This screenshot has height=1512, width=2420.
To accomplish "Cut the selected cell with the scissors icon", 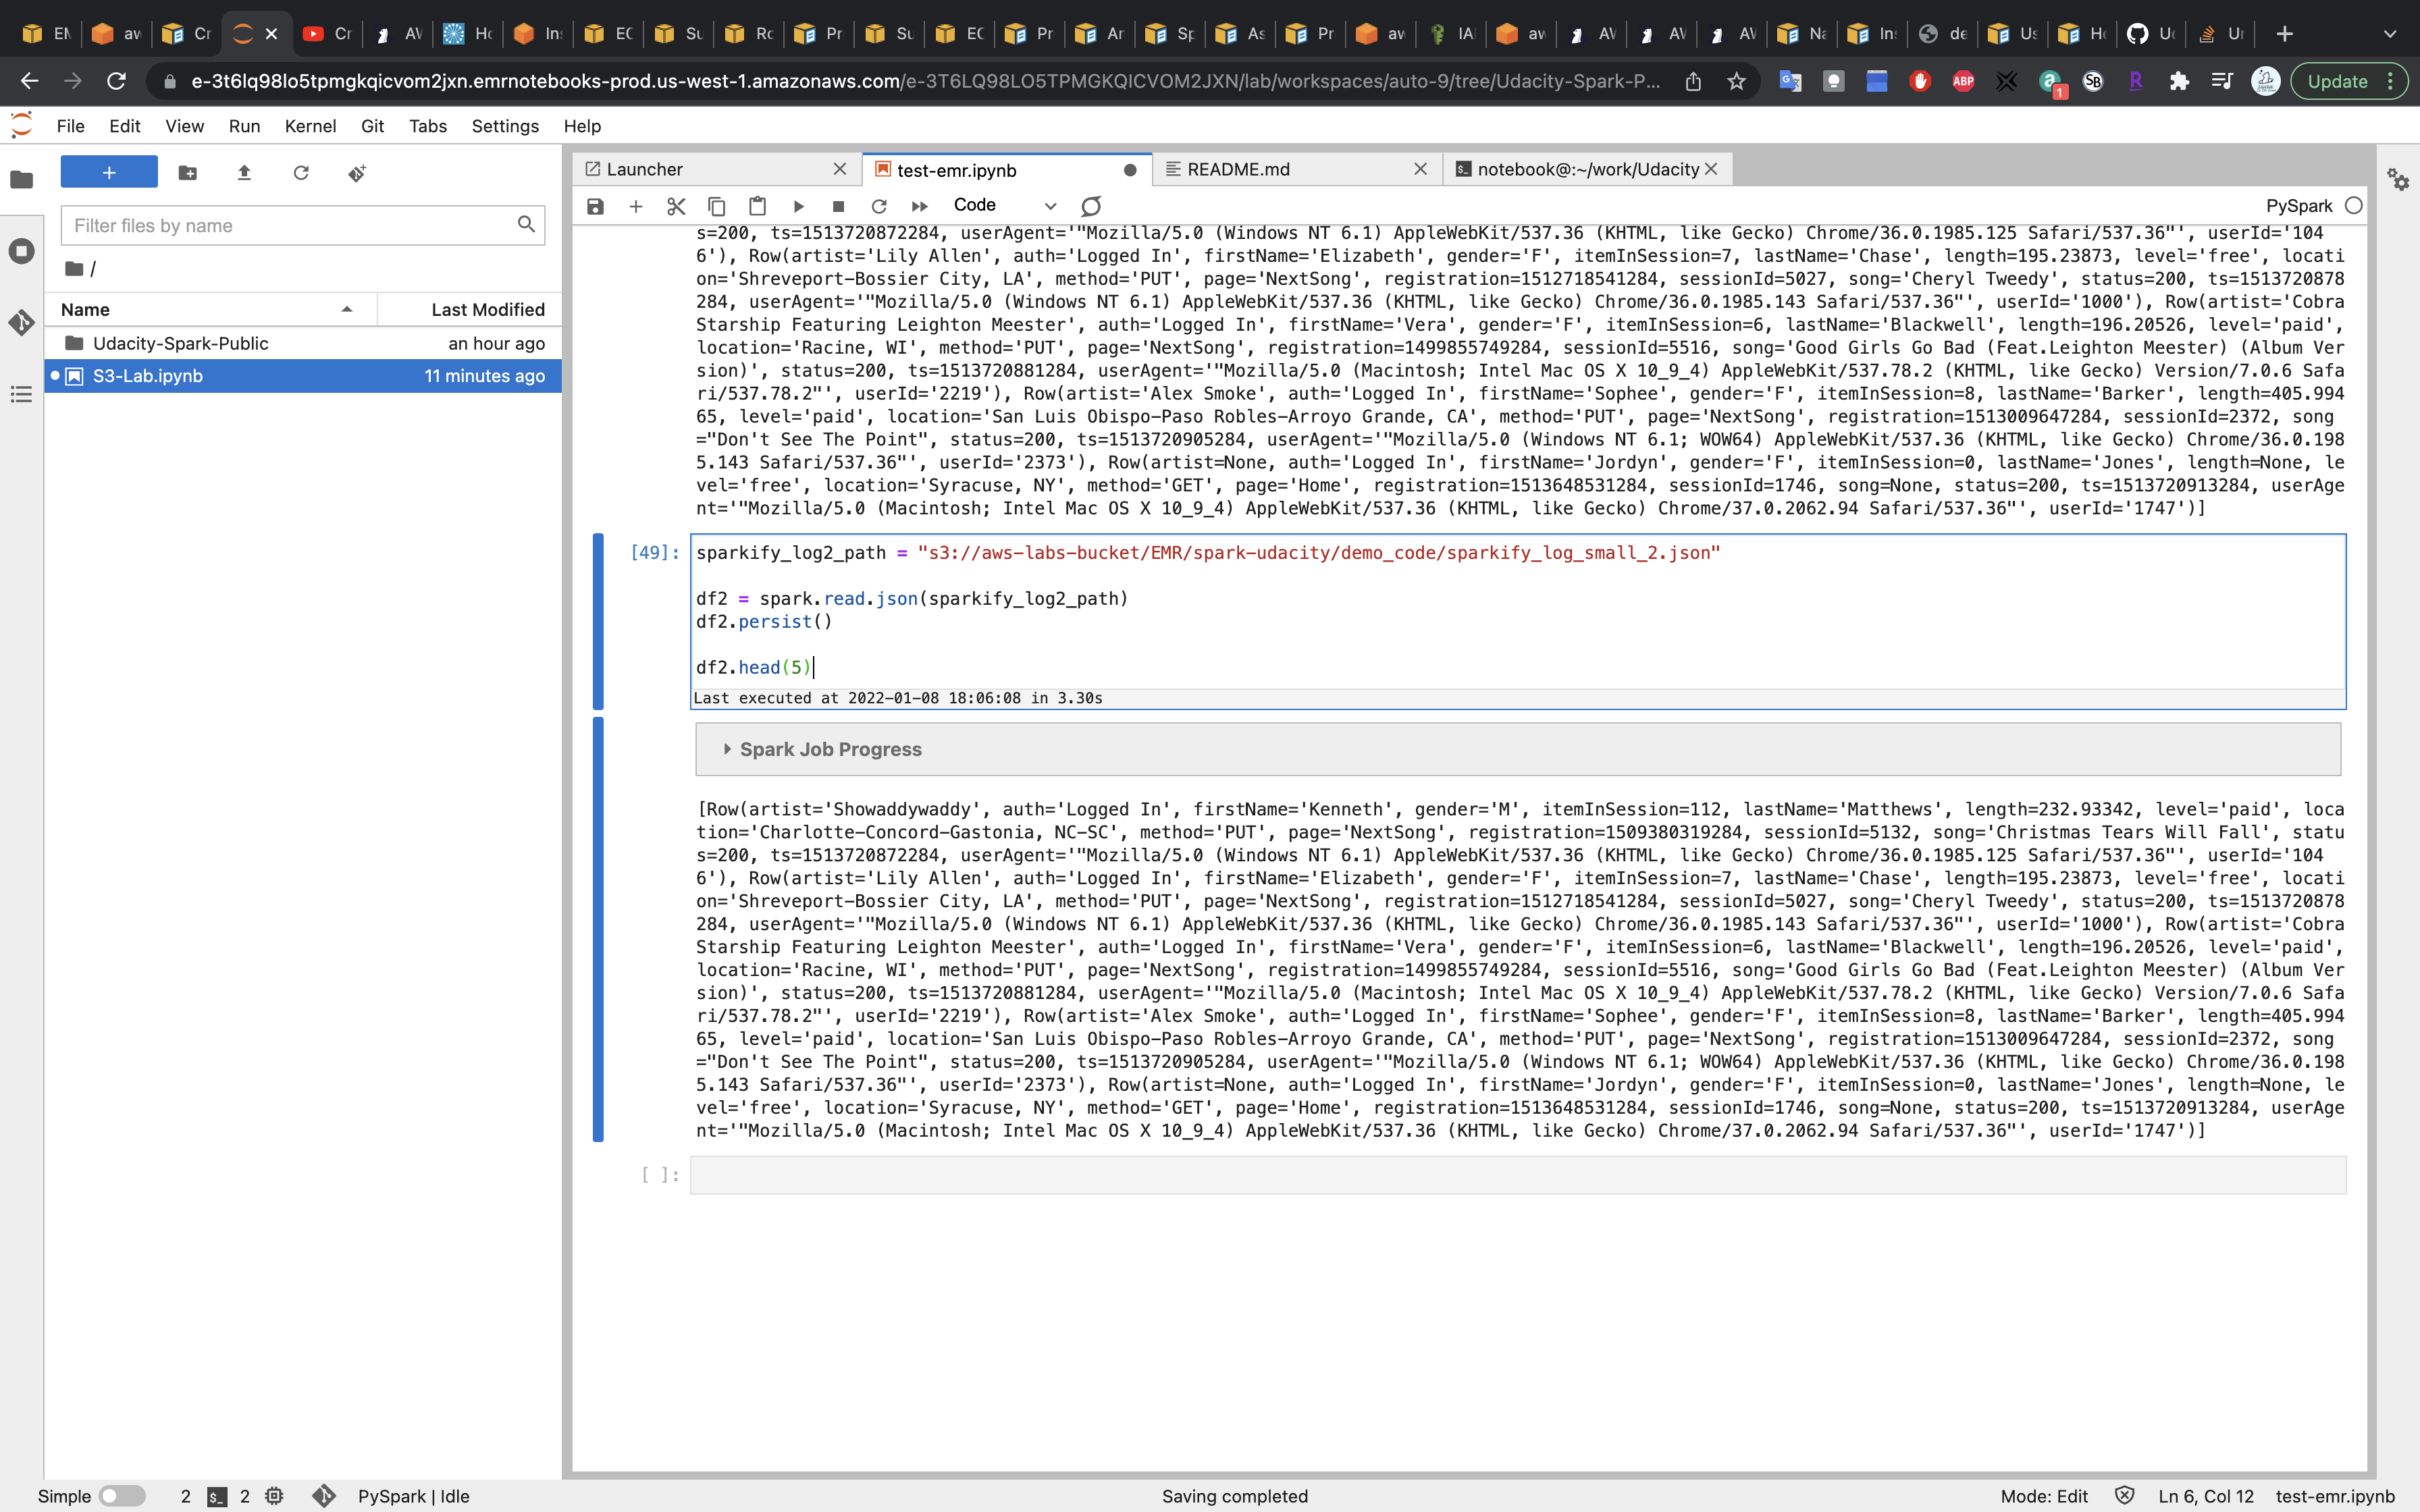I will tap(676, 206).
